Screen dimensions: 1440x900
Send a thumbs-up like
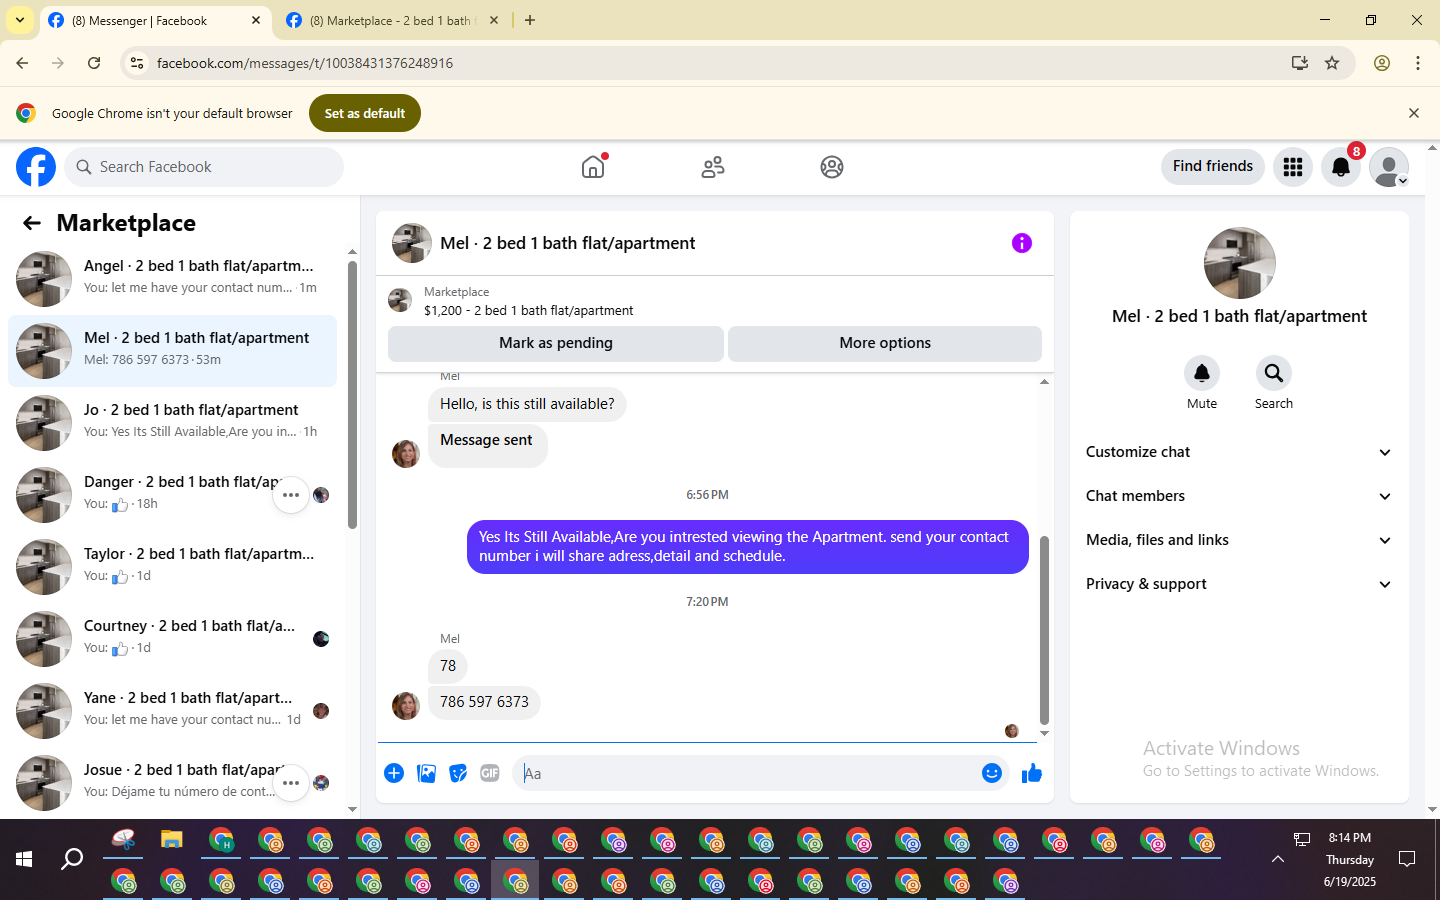[x=1032, y=773]
